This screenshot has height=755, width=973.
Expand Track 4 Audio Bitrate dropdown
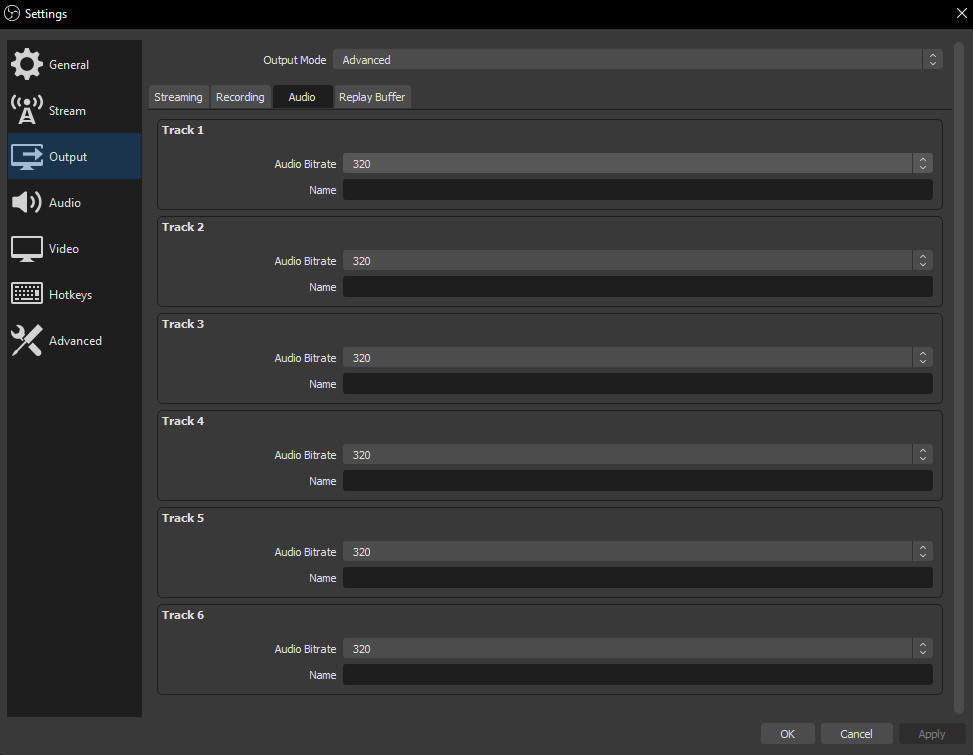click(x=638, y=455)
